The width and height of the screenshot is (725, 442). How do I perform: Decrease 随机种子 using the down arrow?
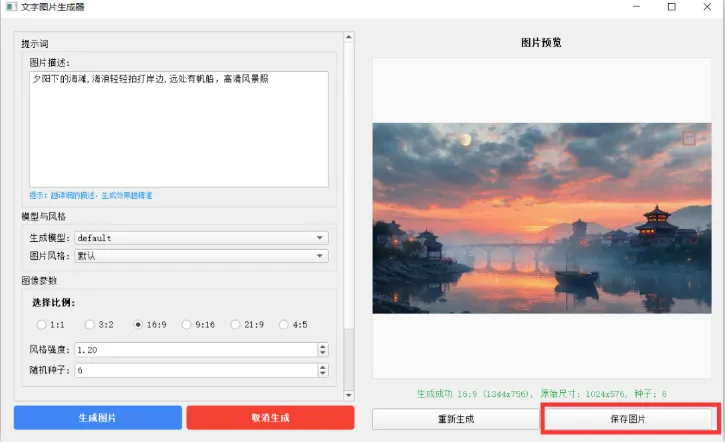click(322, 374)
